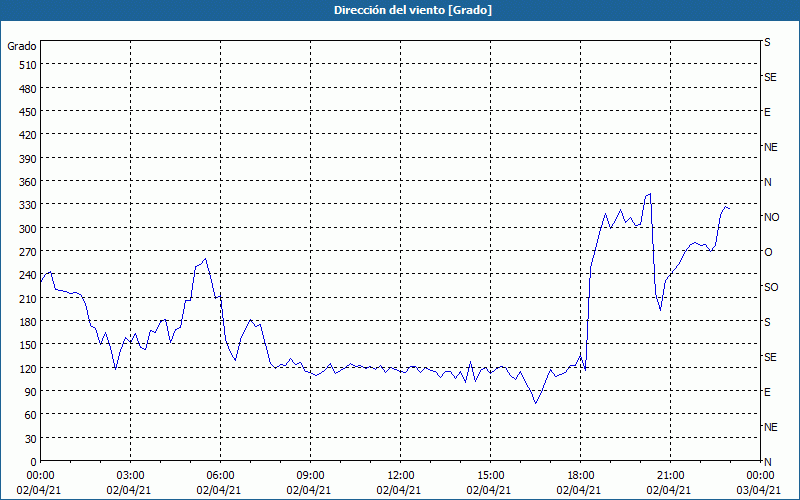Viewport: 800px width, 500px height.
Task: Click the 21:00 time axis label
Action: tap(670, 476)
